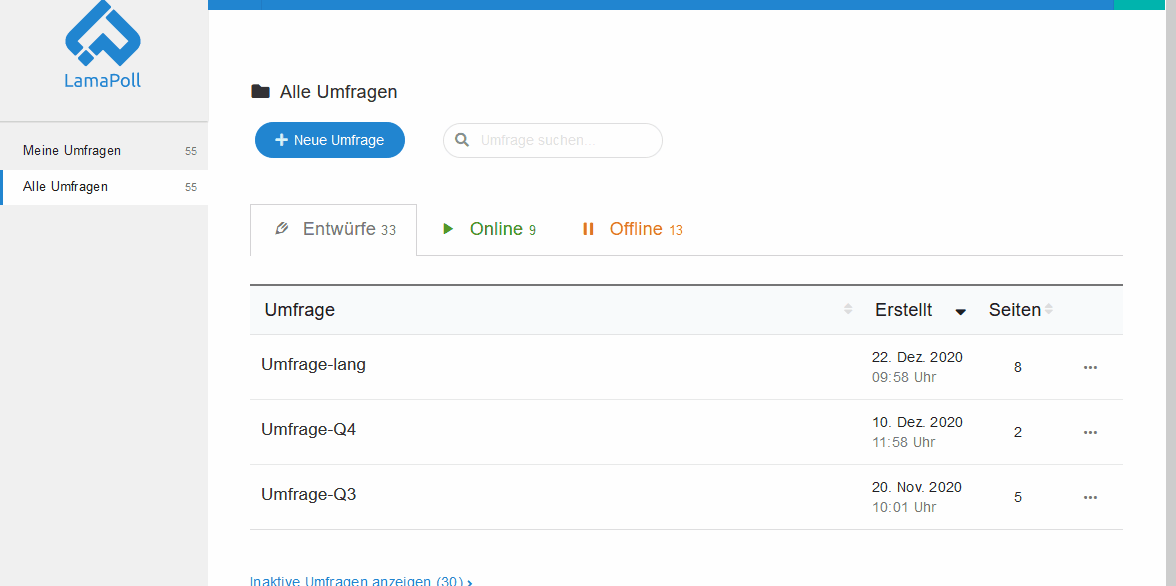Click the green play icon for Online

pos(448,229)
